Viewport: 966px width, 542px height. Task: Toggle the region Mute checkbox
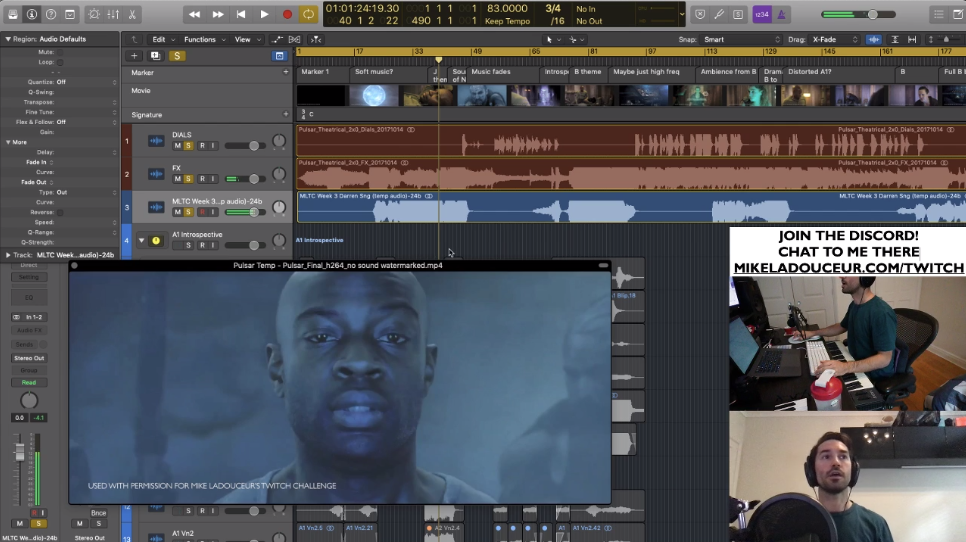60,52
